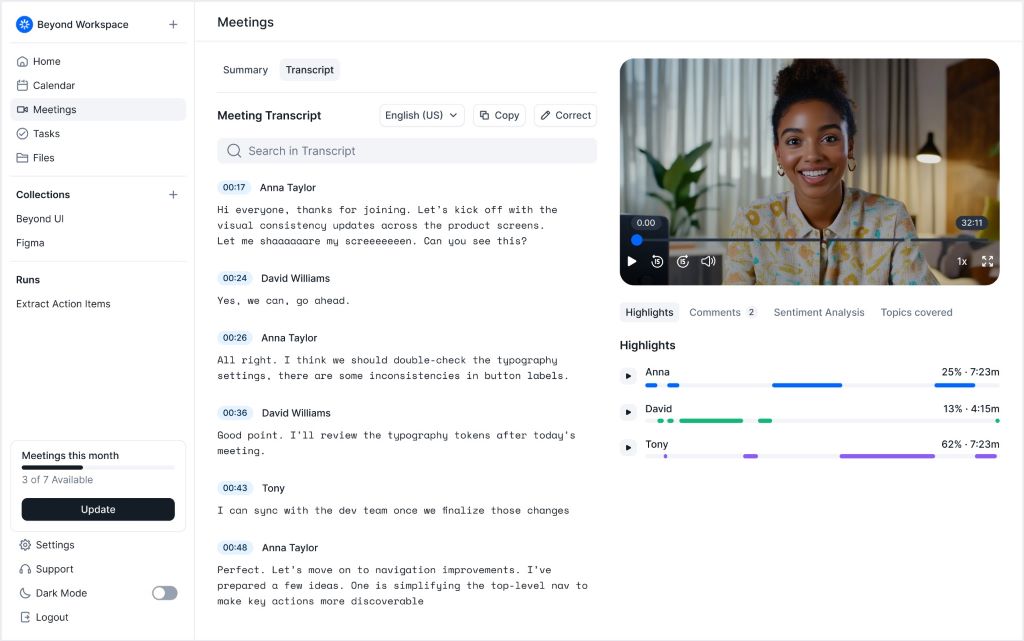1024x641 pixels.
Task: Skip the video forward 15 seconds
Action: 683,261
